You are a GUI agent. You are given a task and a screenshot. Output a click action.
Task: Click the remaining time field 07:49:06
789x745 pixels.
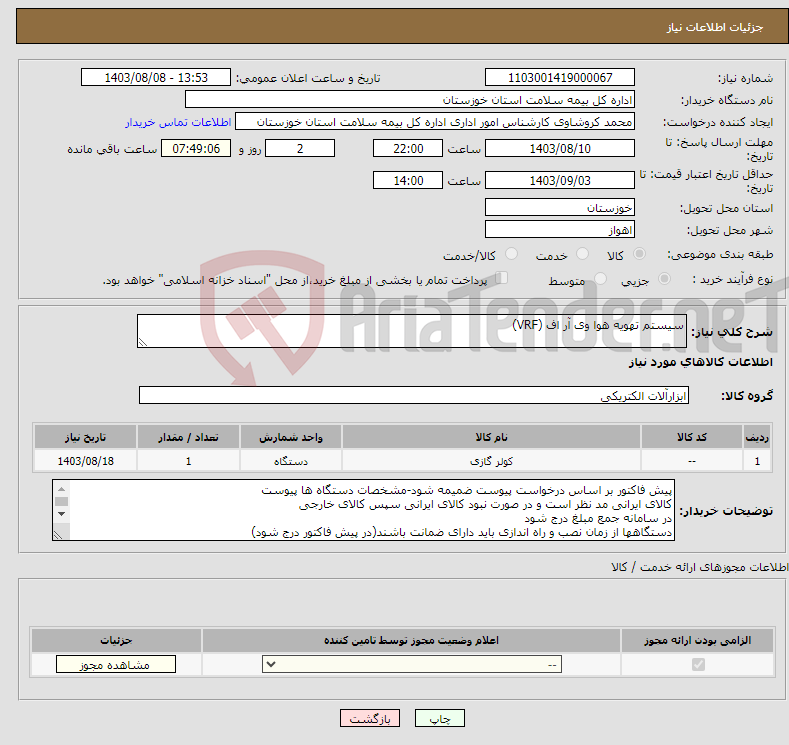pos(196,148)
